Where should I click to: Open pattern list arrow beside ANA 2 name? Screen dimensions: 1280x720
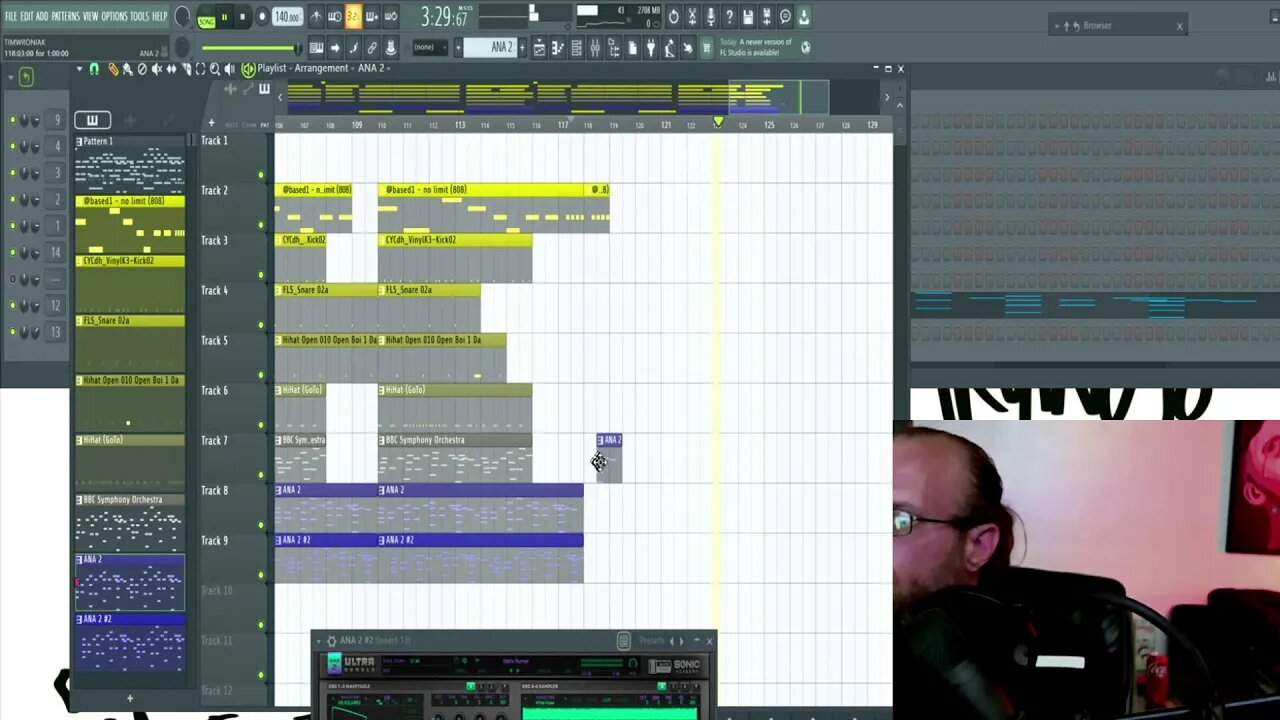pyautogui.click(x=459, y=47)
